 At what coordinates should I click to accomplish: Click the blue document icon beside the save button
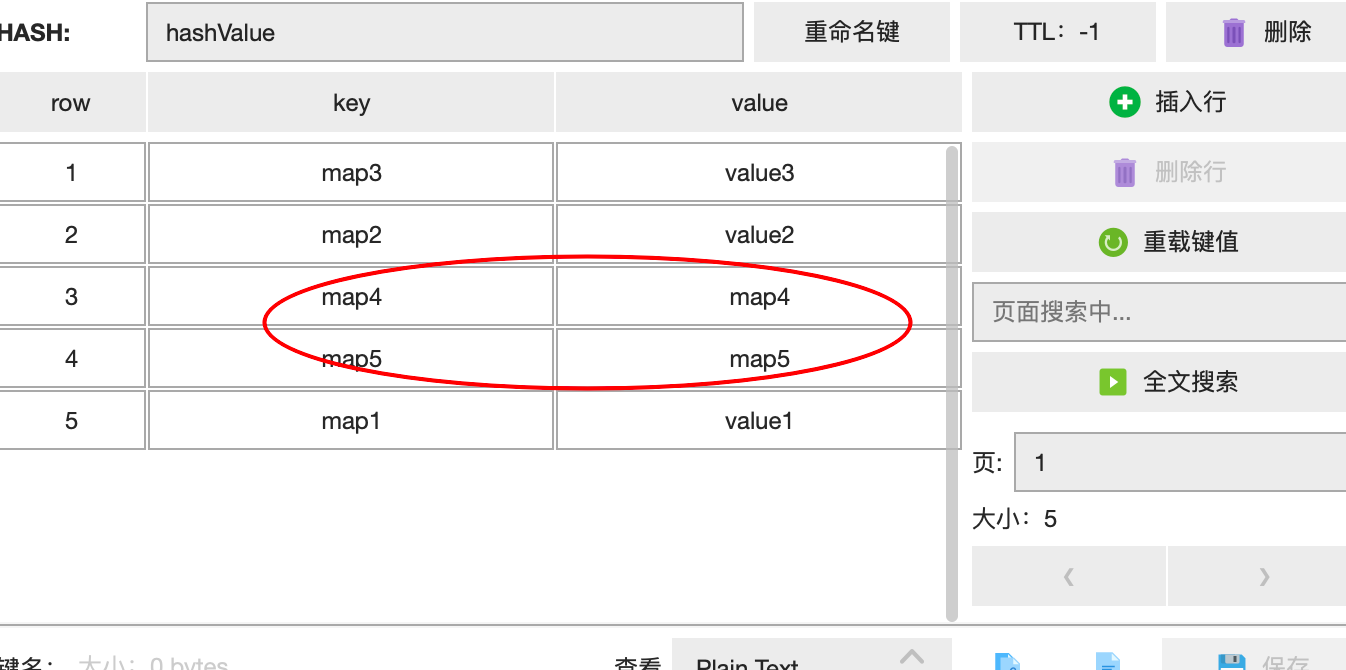1106,660
